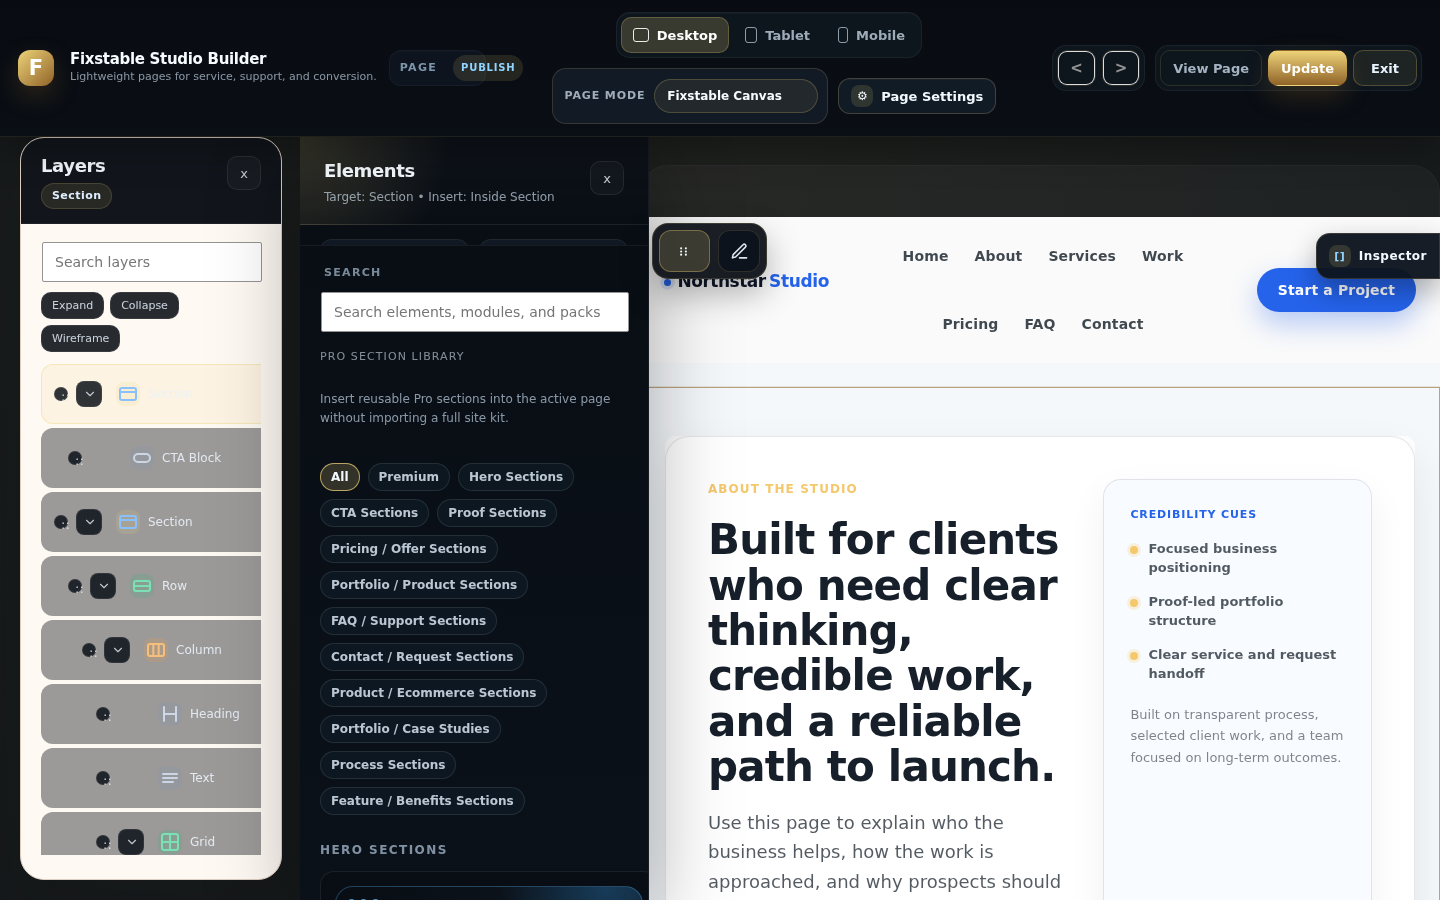Collapse the highlighted Section layer chevron
The image size is (1440, 900).
(x=89, y=394)
